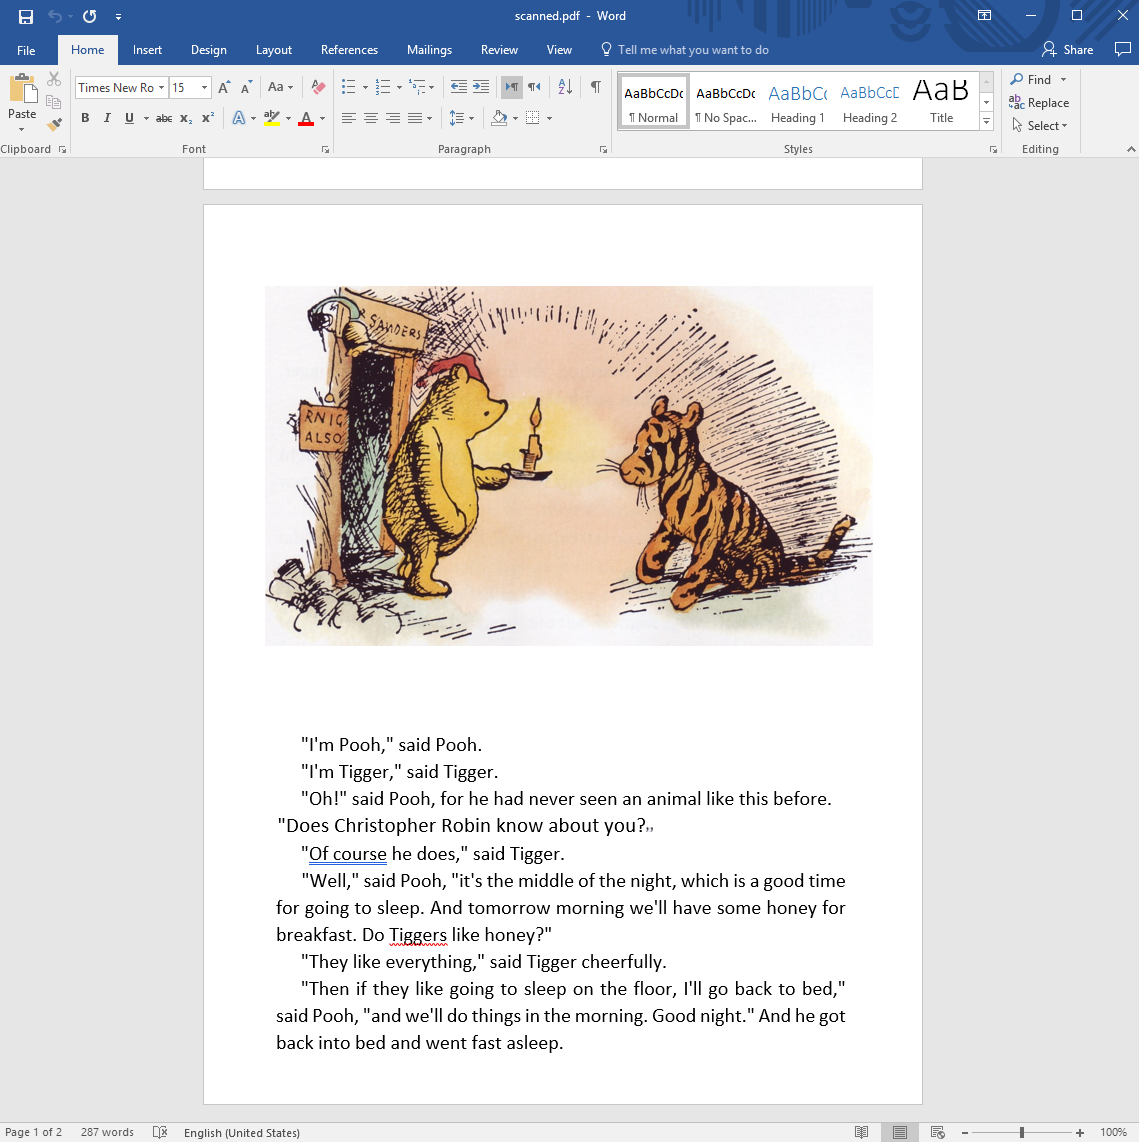
Task: Click the Find button
Action: pyautogui.click(x=1031, y=79)
